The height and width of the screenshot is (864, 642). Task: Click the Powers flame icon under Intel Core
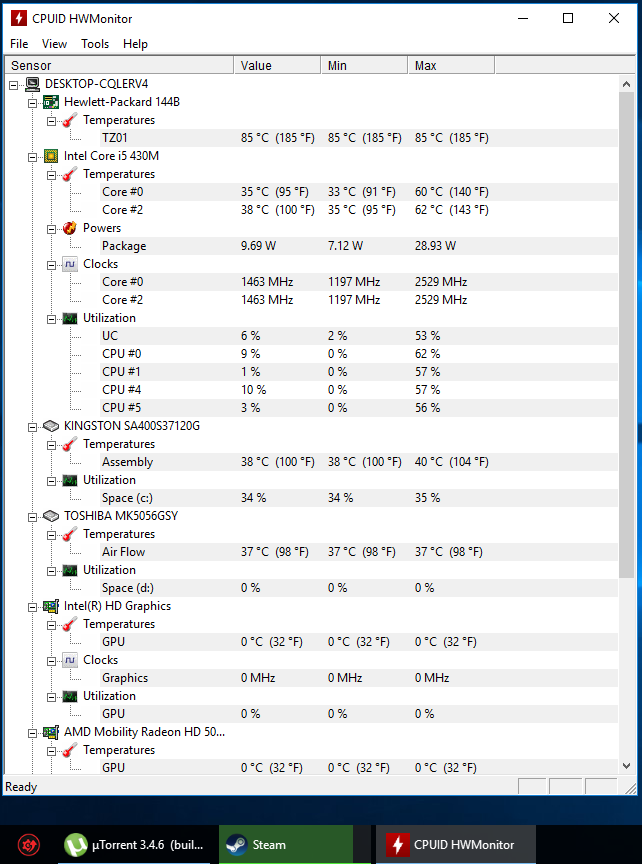pyautogui.click(x=70, y=228)
